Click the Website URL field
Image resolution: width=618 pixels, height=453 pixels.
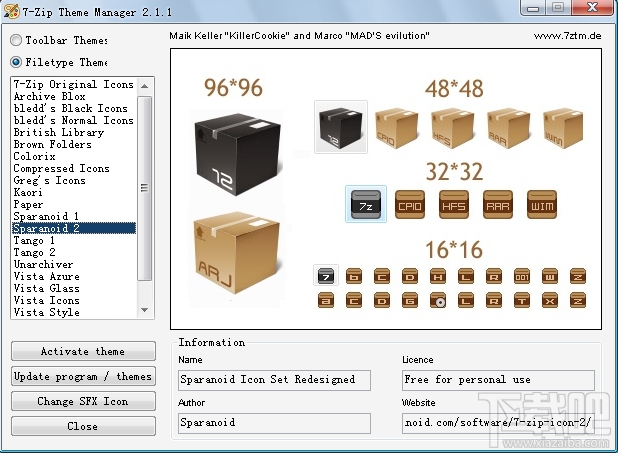[x=498, y=423]
